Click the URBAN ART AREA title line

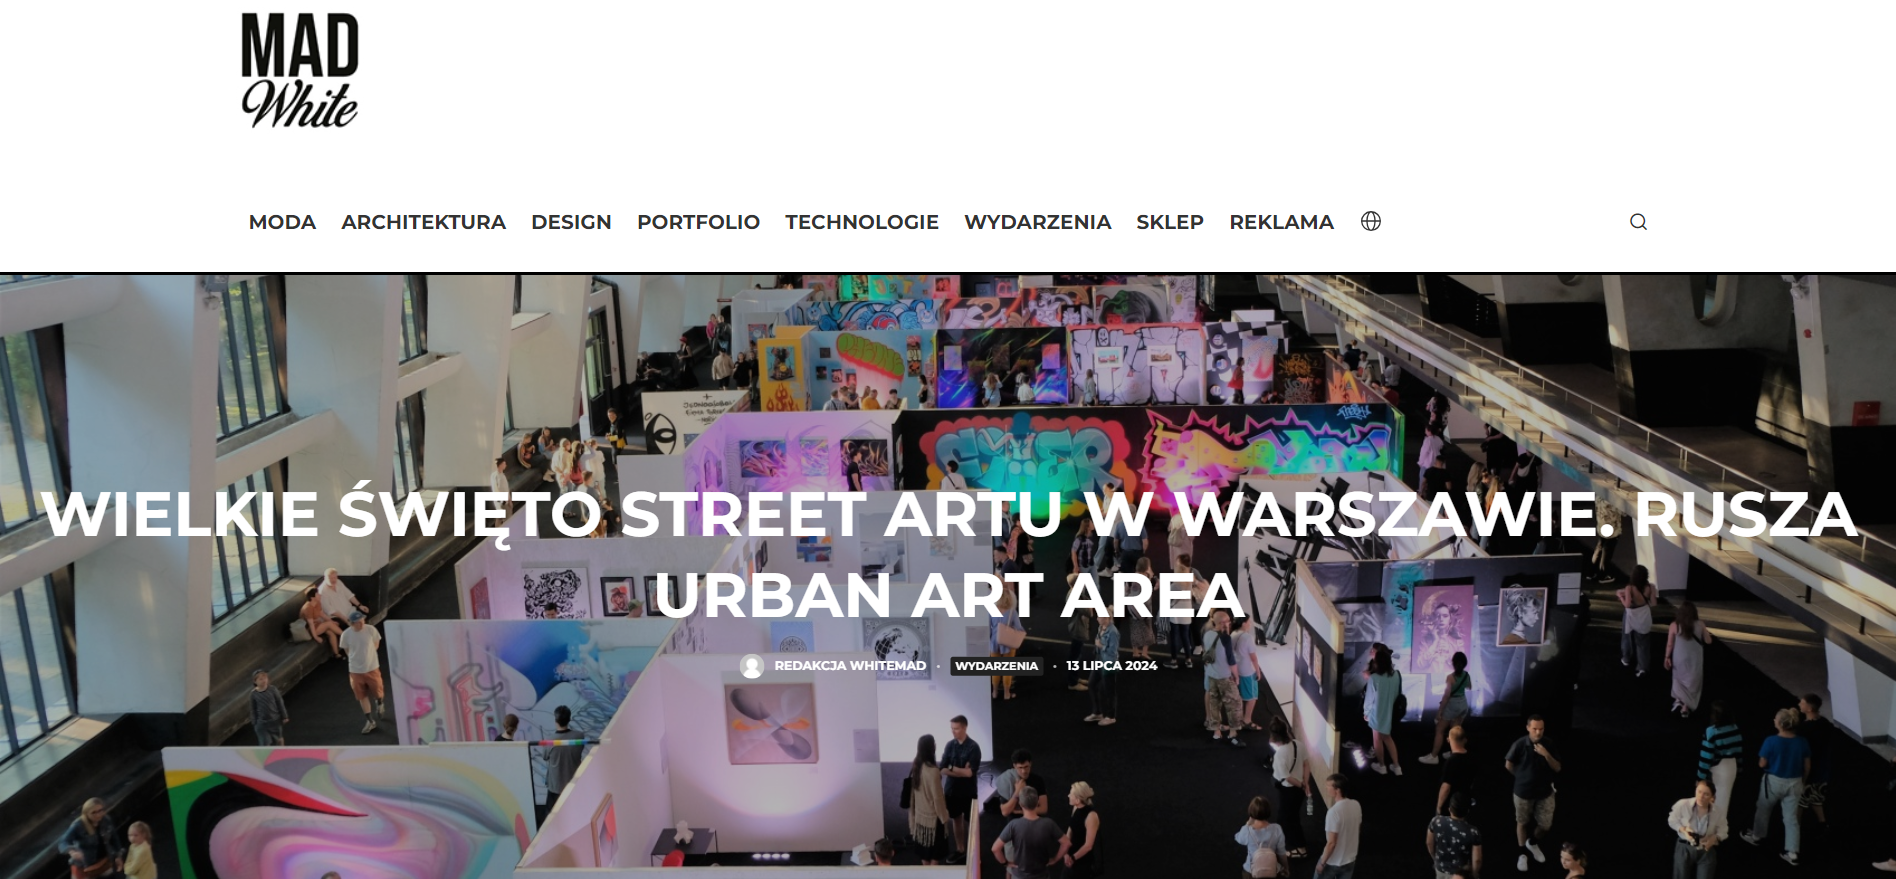(948, 596)
